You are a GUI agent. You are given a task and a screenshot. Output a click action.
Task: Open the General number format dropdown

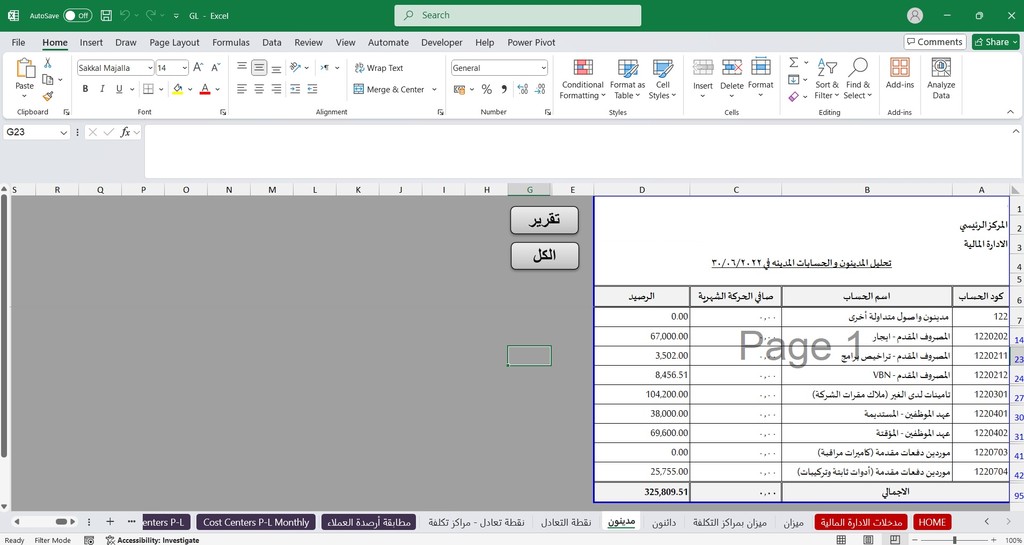(543, 68)
